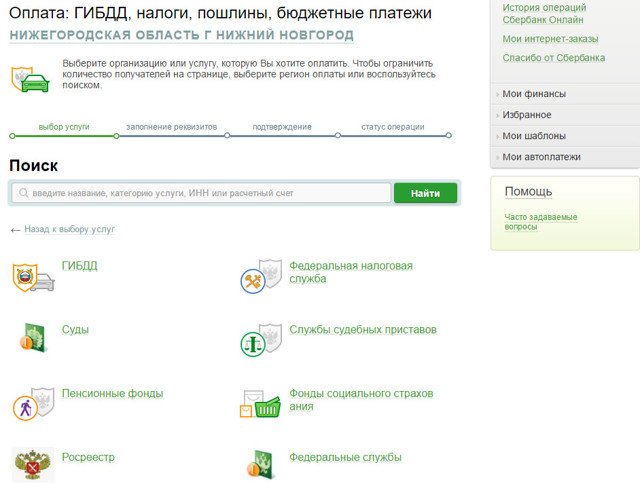Screen dimensions: 640x484
Task: Open the Фонды социального страхования basket icon
Action: pyautogui.click(x=260, y=404)
